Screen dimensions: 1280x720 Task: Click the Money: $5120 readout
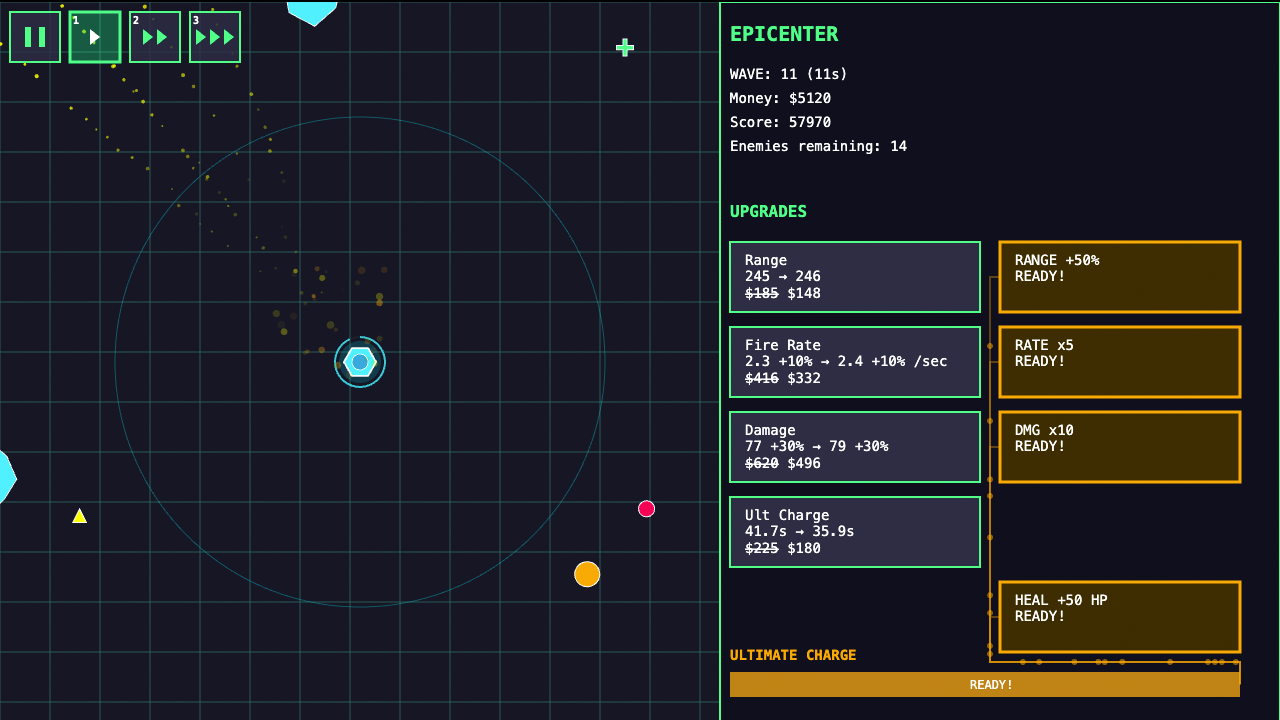(780, 98)
